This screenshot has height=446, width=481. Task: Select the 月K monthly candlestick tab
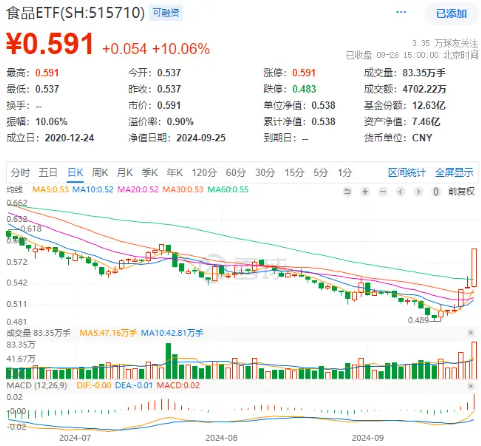click(x=125, y=172)
